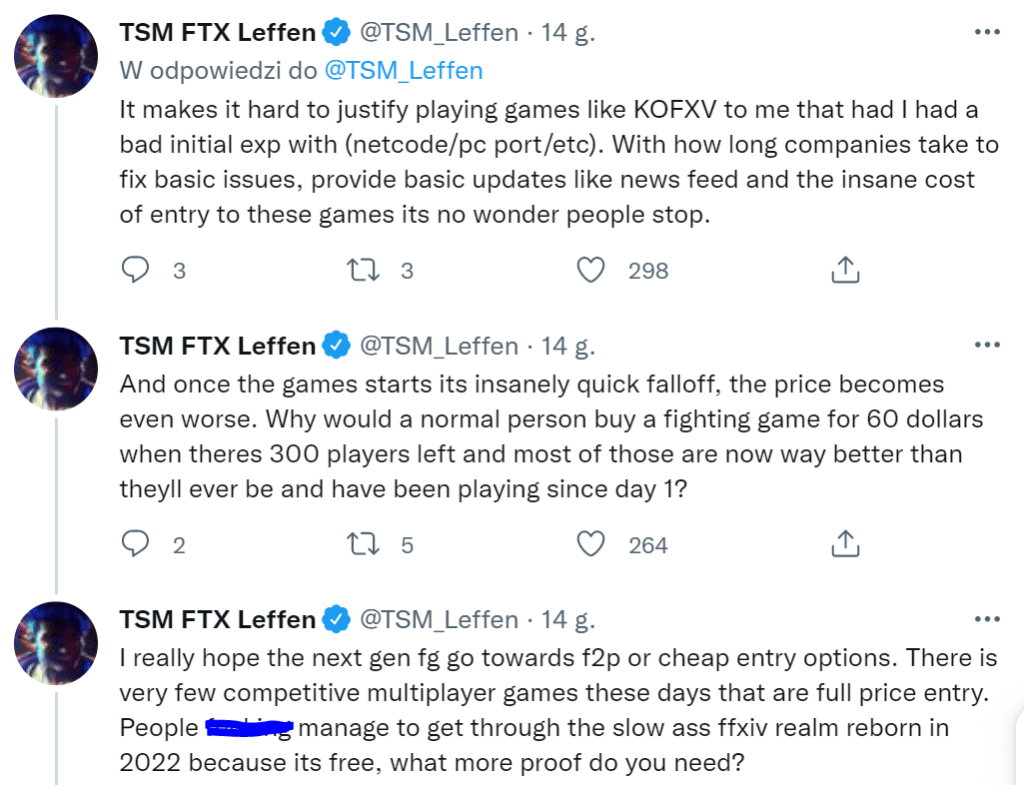Screen dimensions: 1024x785
Task: Like the tweet with 298 likes
Action: tap(592, 270)
